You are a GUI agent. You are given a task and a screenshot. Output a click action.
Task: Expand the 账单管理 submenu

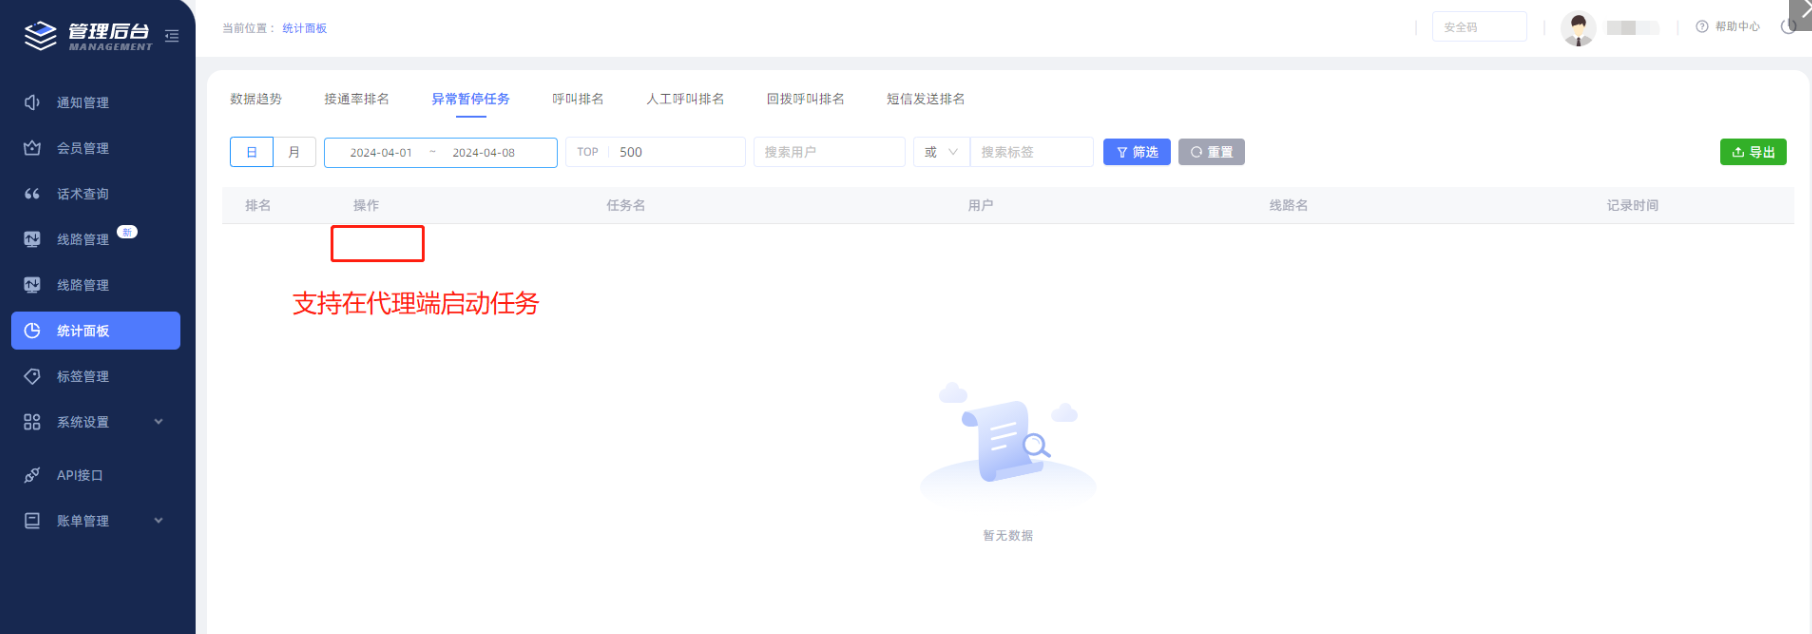tap(158, 521)
